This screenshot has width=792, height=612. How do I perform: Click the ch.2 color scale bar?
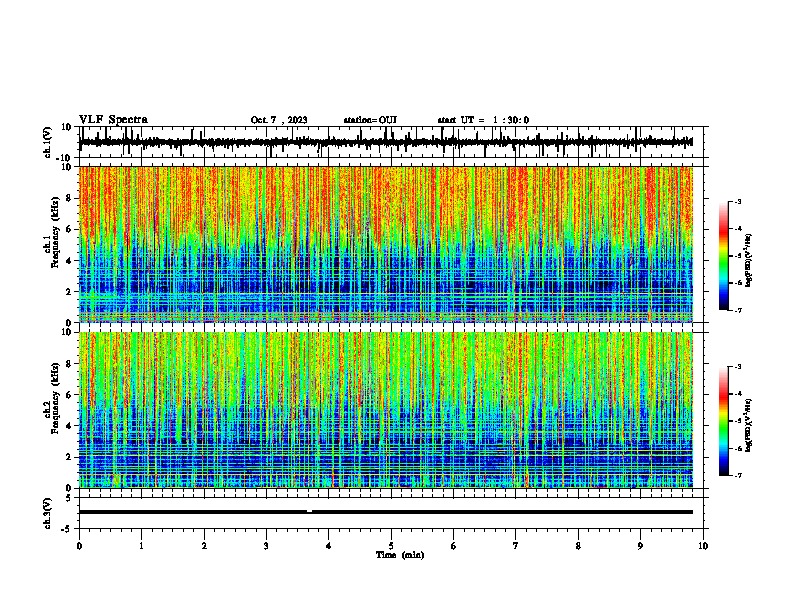(724, 421)
